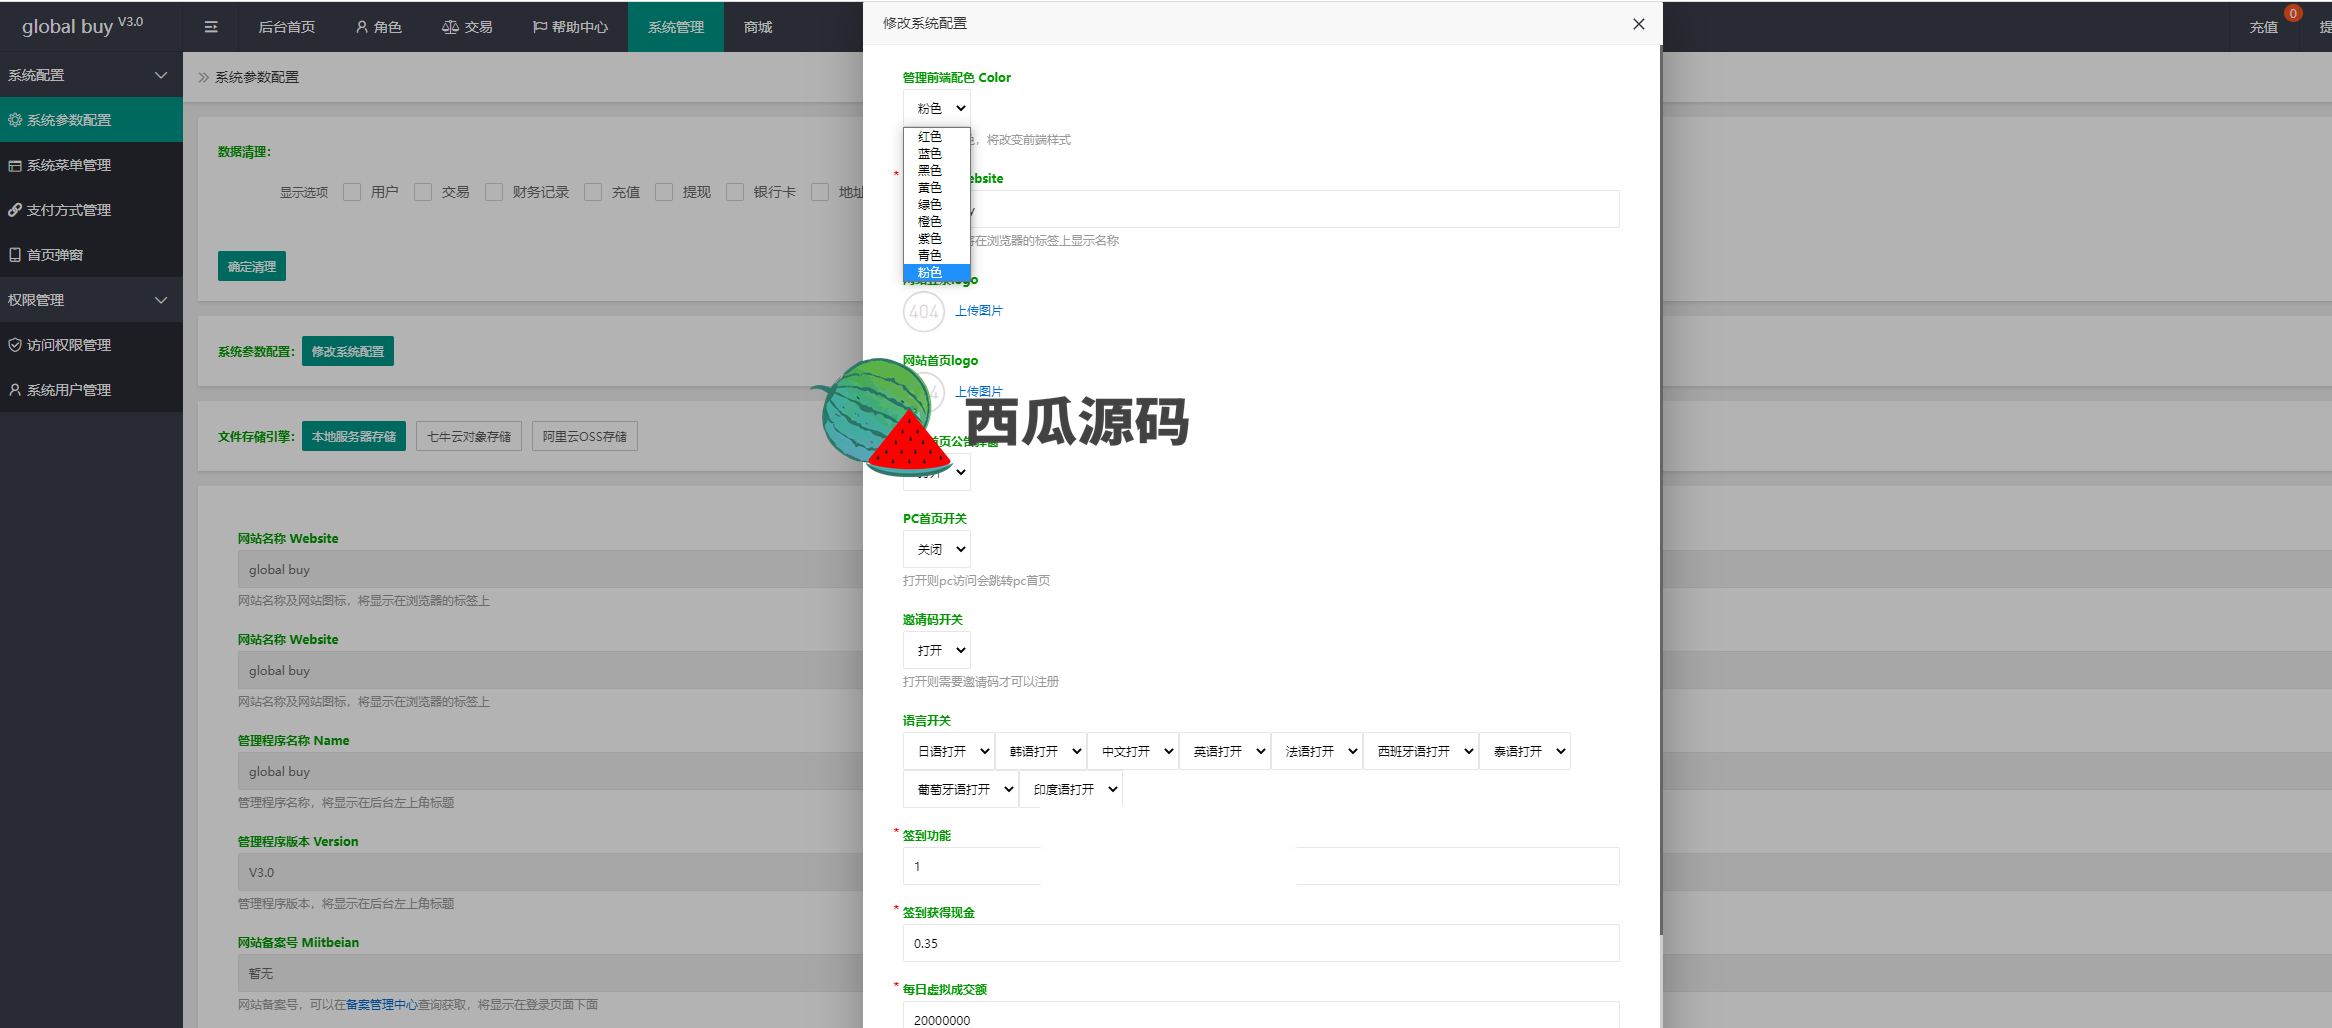Select 七牛云对象存储 storage engine
Viewport: 2332px width, 1028px height.
(469, 436)
